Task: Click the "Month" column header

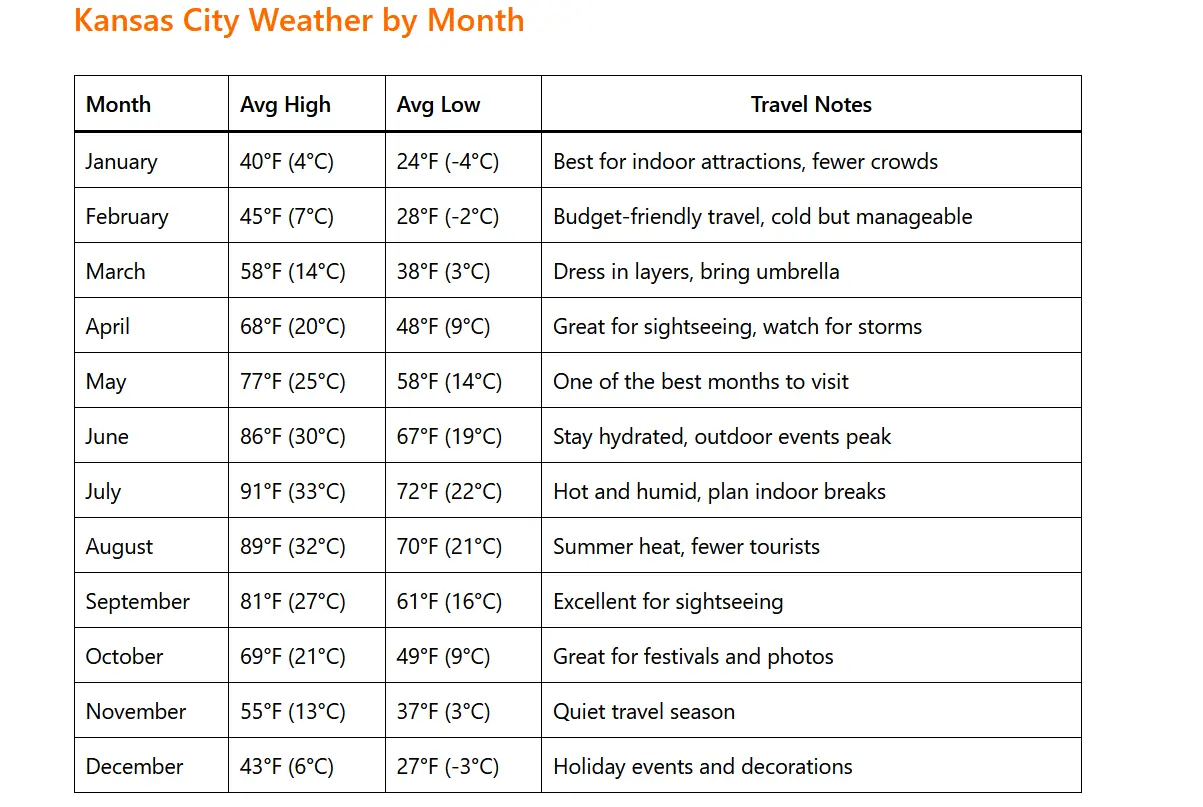Action: pos(118,105)
